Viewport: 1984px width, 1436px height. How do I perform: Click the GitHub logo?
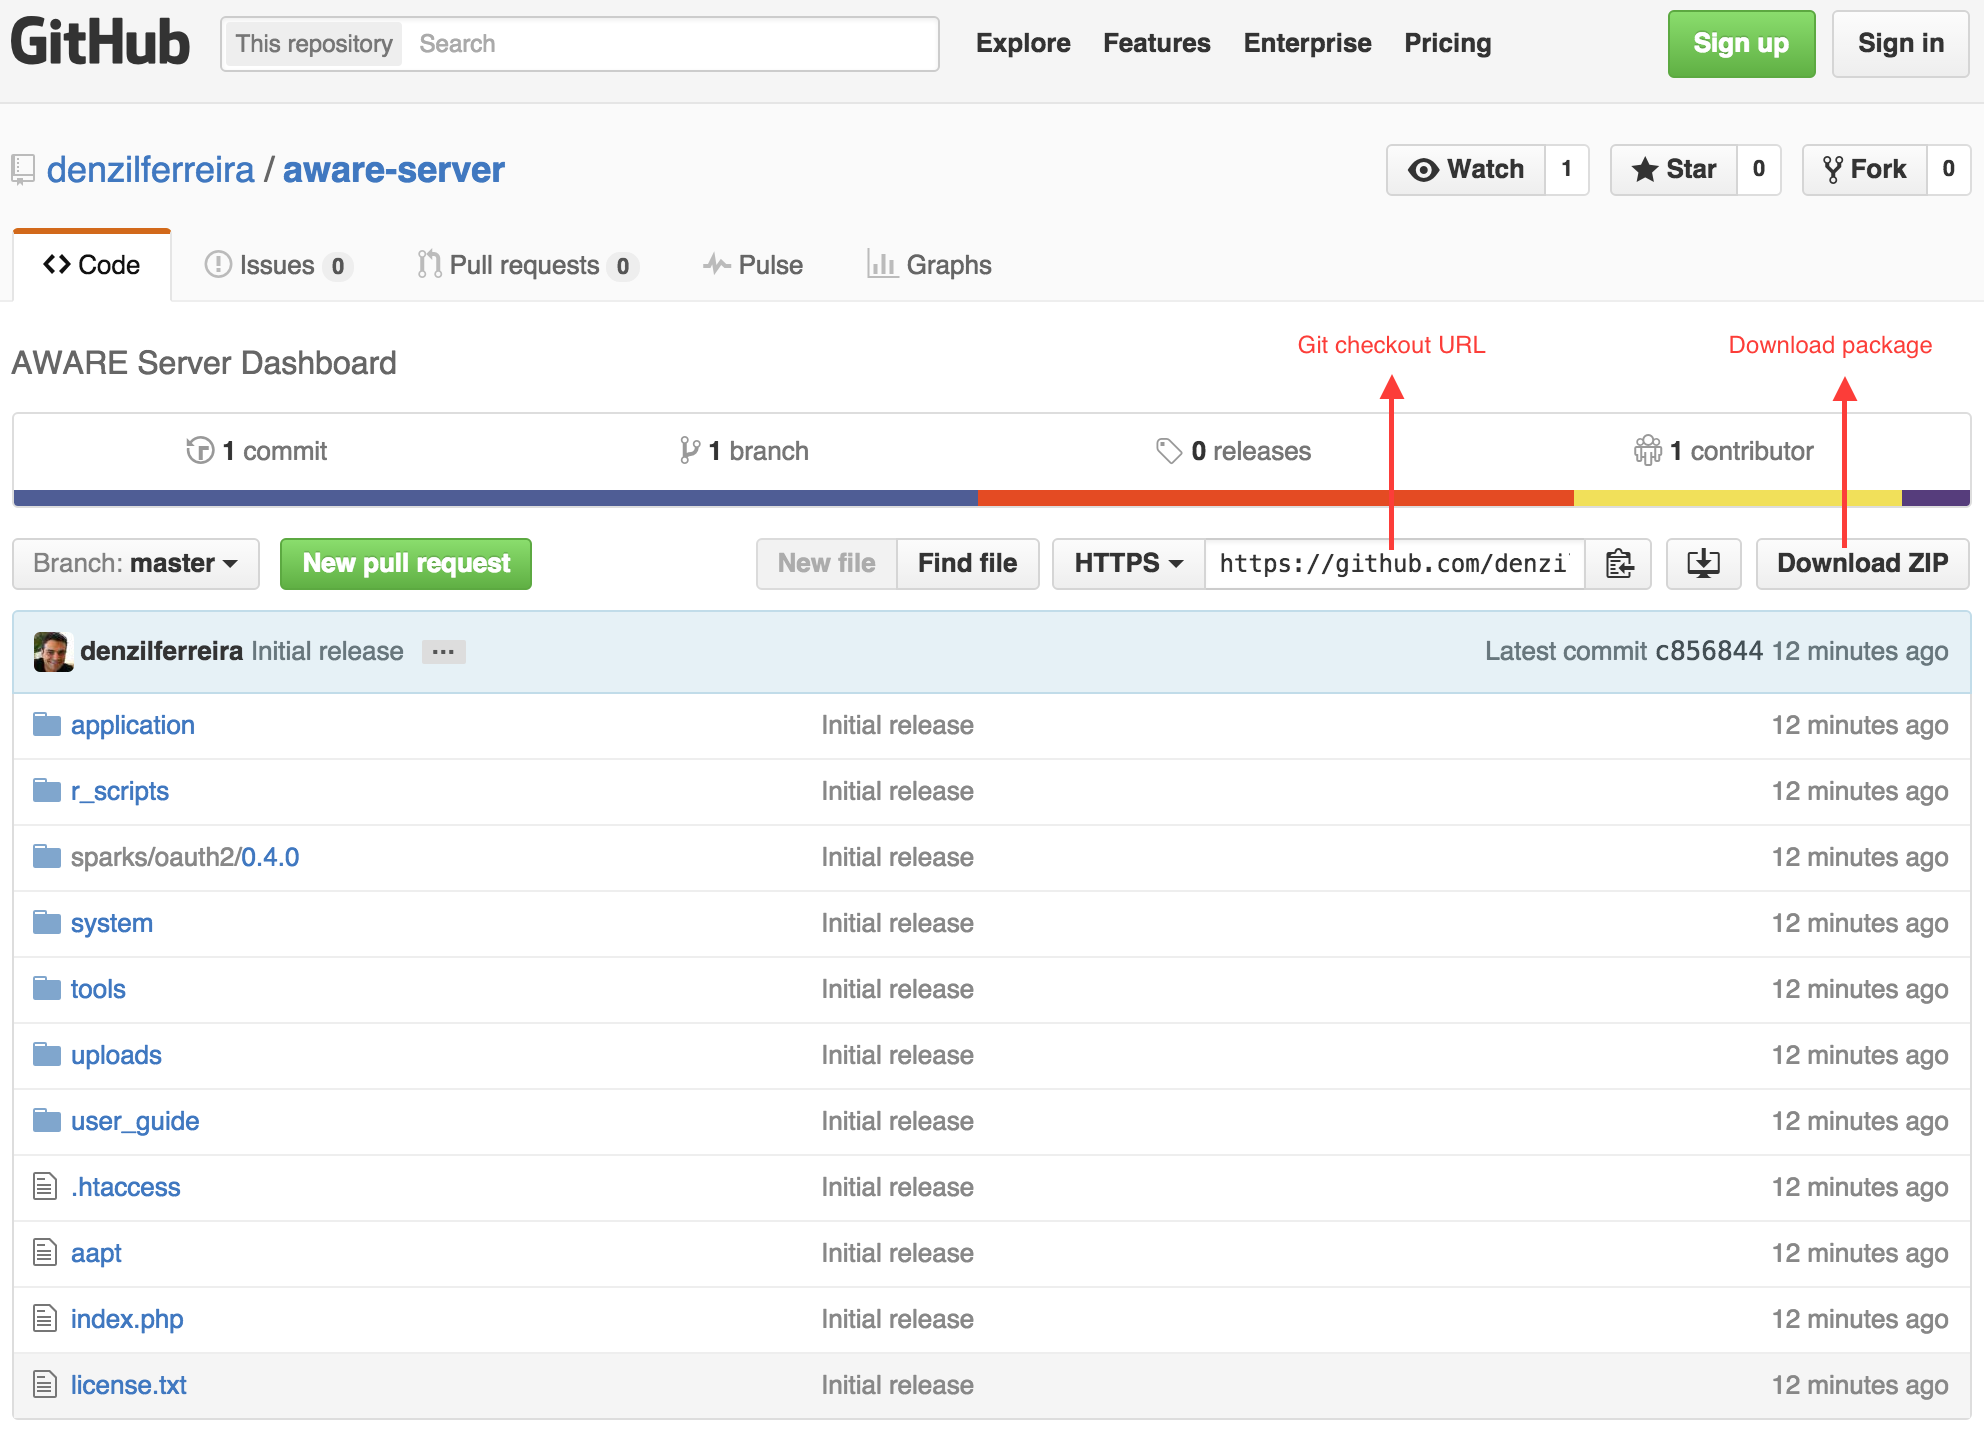coord(100,42)
